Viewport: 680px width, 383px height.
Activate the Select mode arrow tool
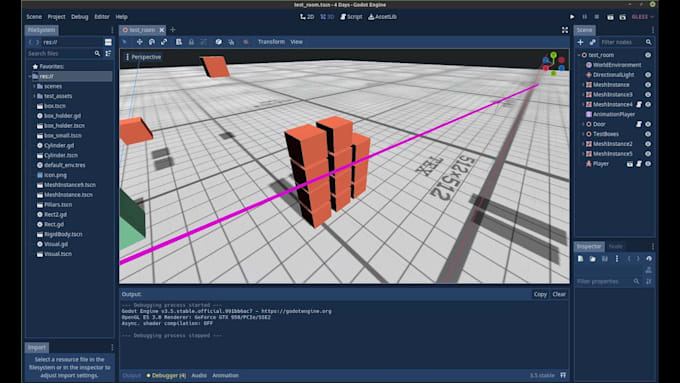coord(124,42)
